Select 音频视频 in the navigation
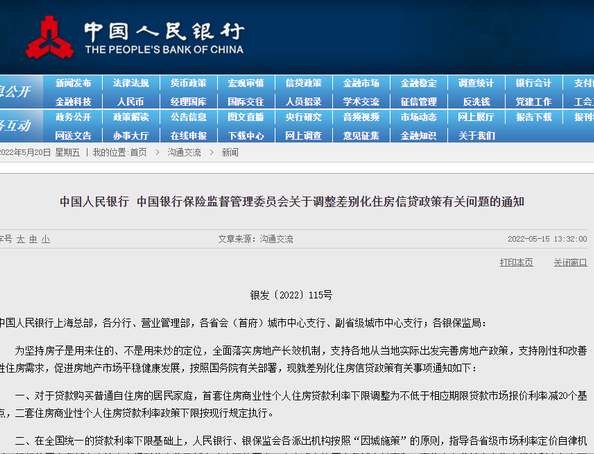The image size is (594, 454). pyautogui.click(x=361, y=117)
